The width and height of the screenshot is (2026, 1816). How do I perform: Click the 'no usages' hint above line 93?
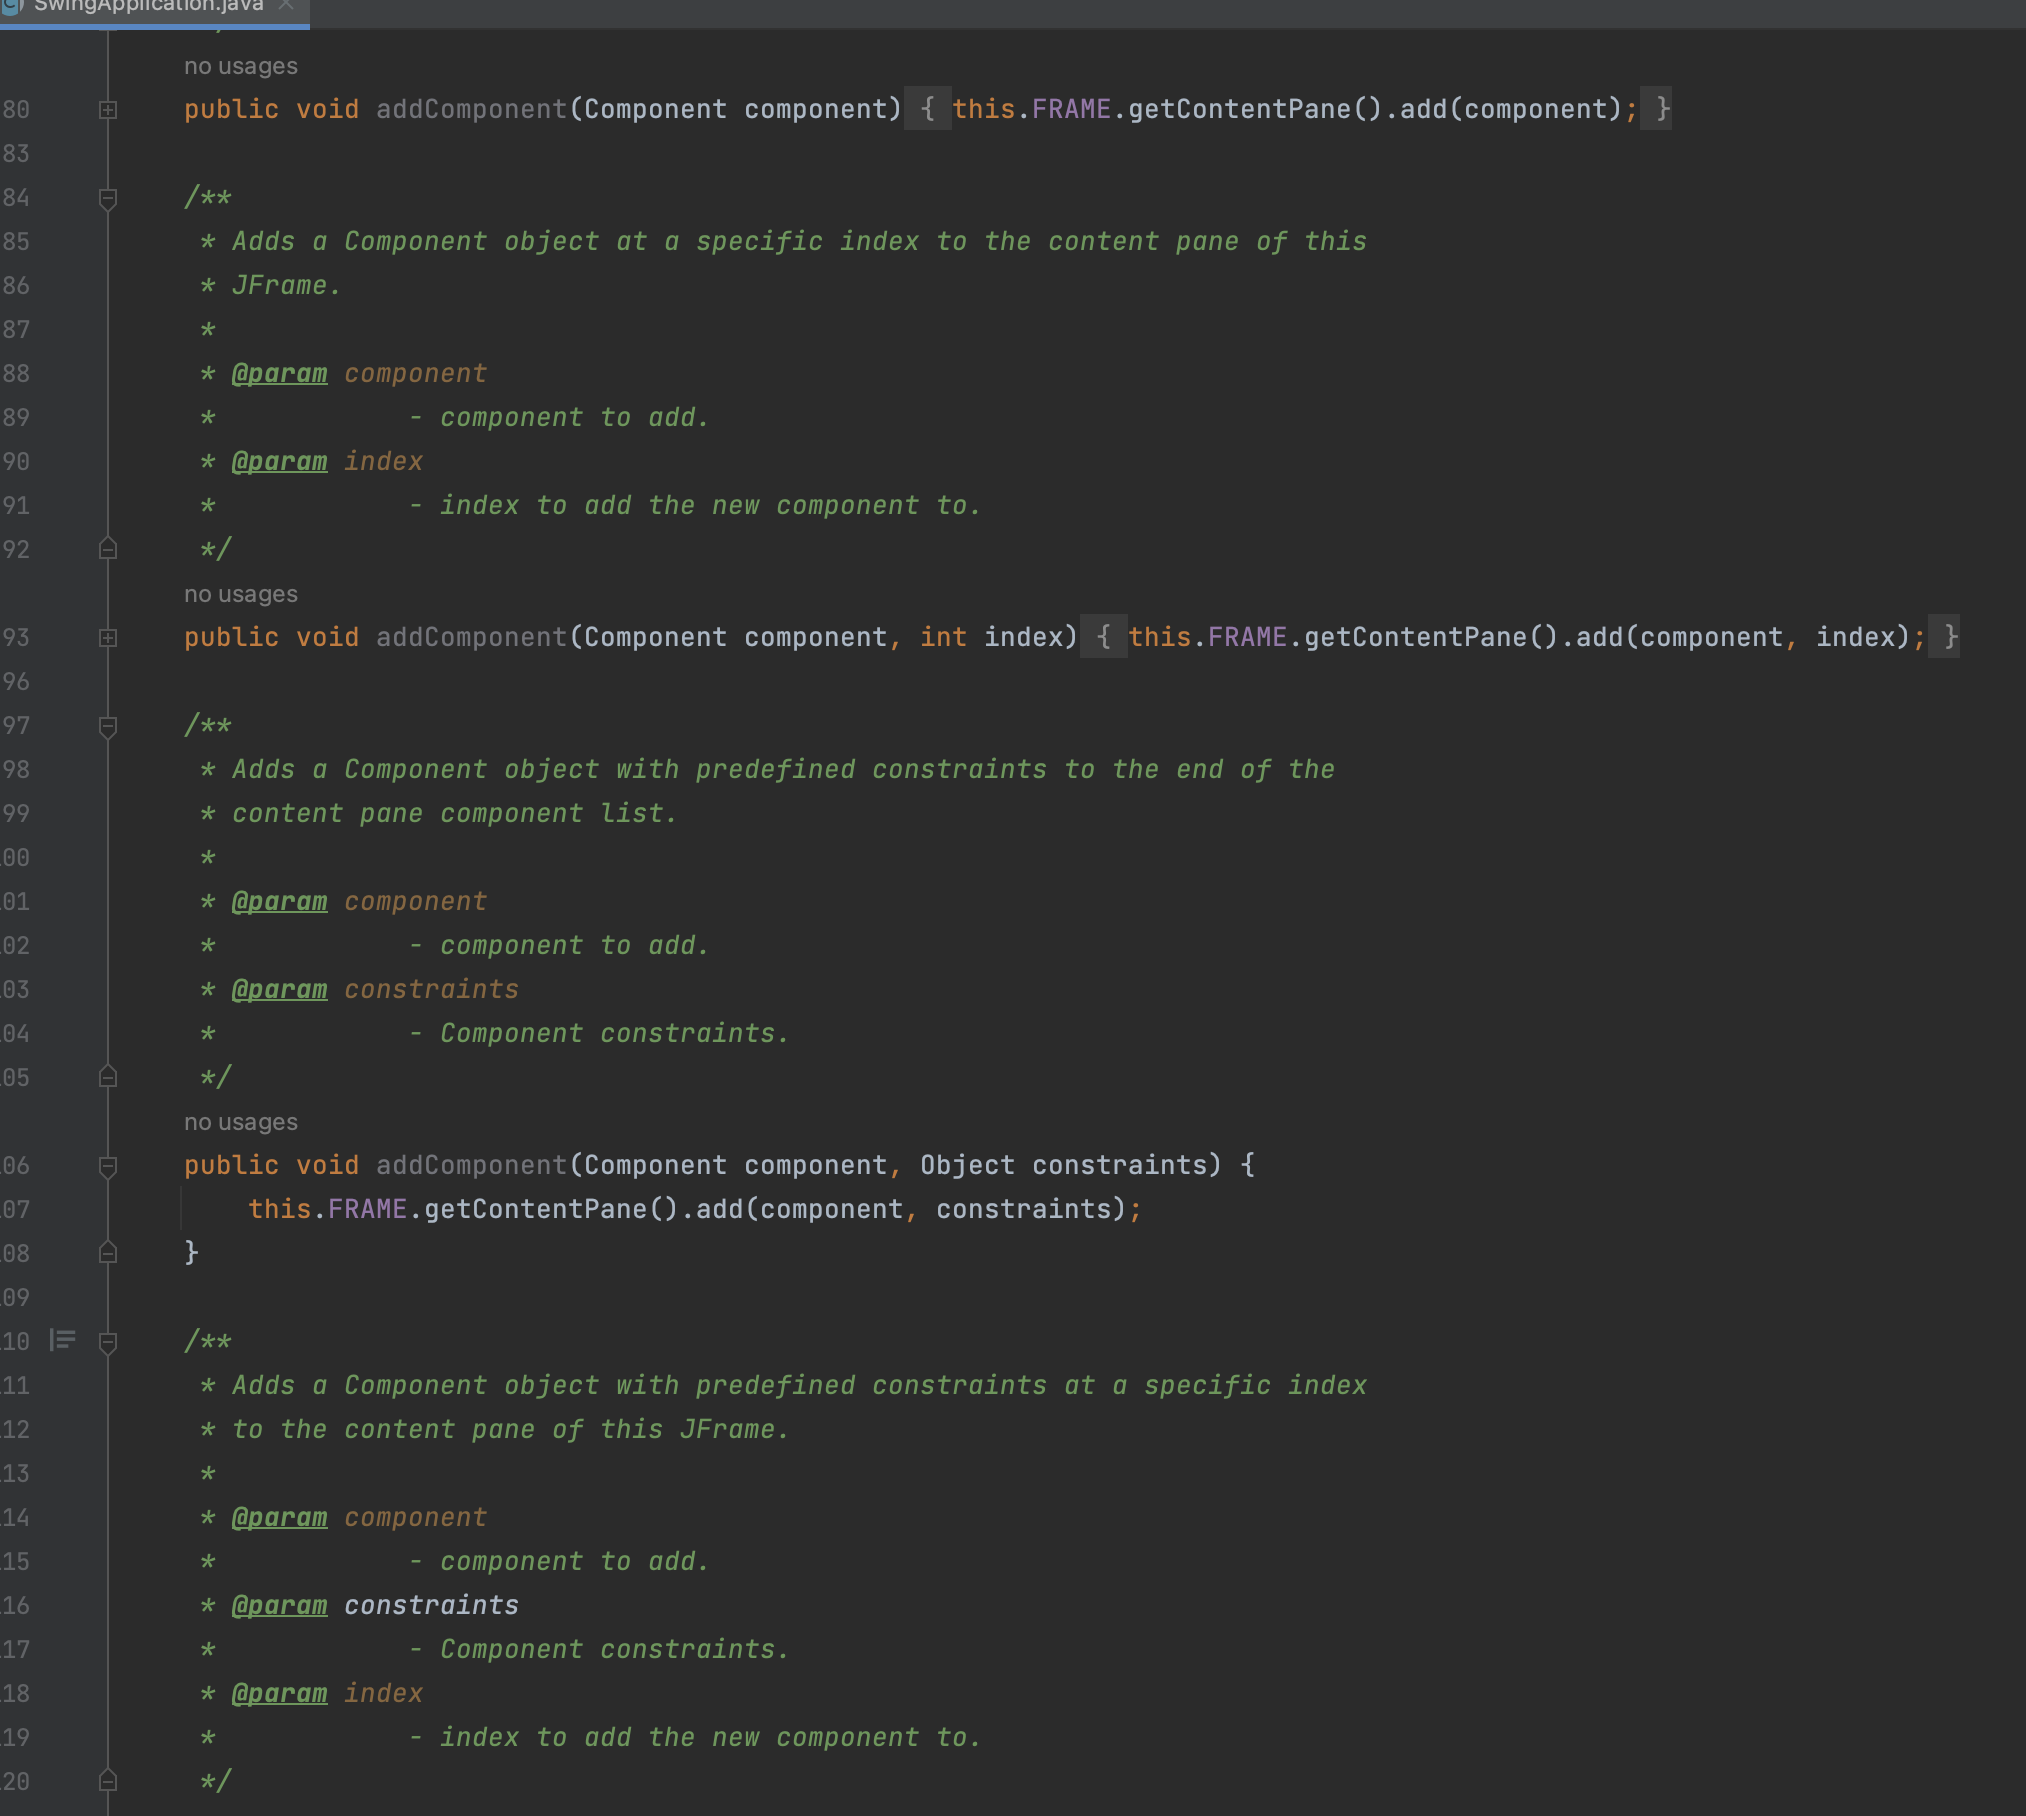click(239, 593)
